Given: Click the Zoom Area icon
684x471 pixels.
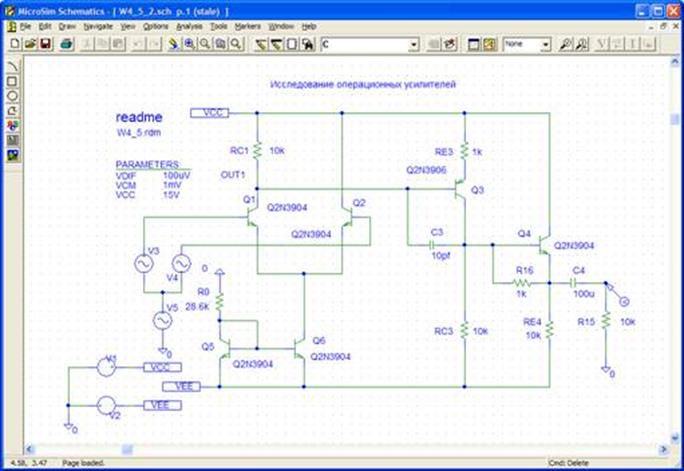Looking at the screenshot, I should [220, 44].
